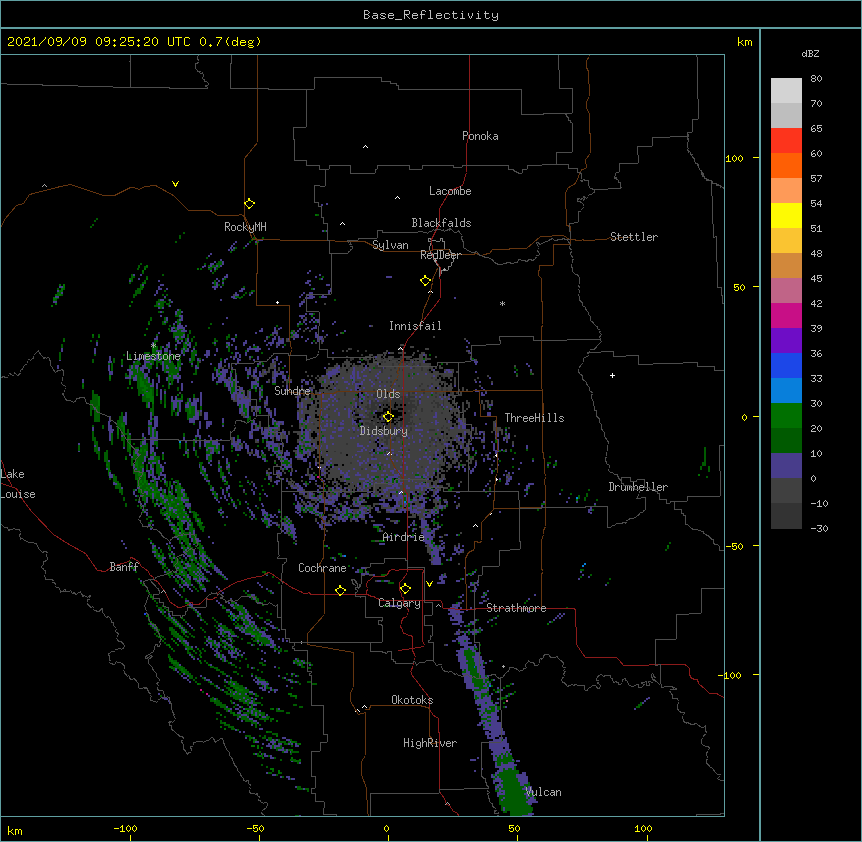Click the Stettler label
The height and width of the screenshot is (842, 862).
[633, 237]
